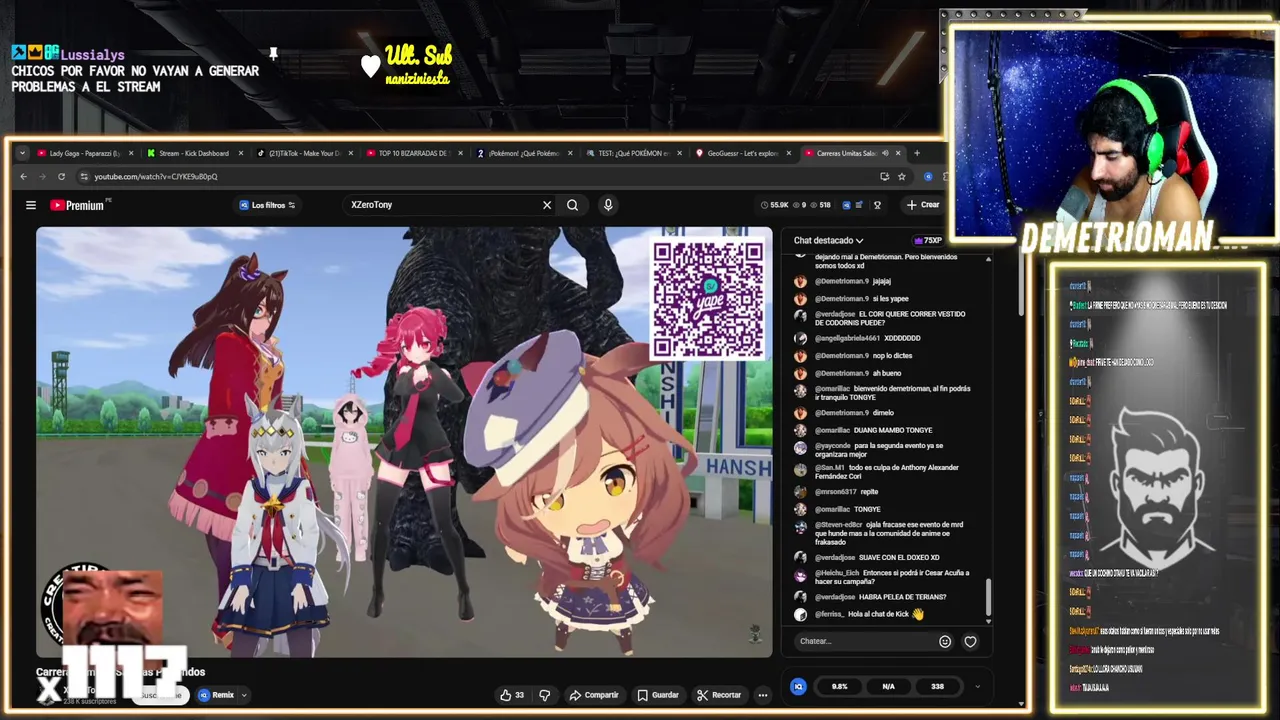Expand the stats bar chevron

(977, 686)
